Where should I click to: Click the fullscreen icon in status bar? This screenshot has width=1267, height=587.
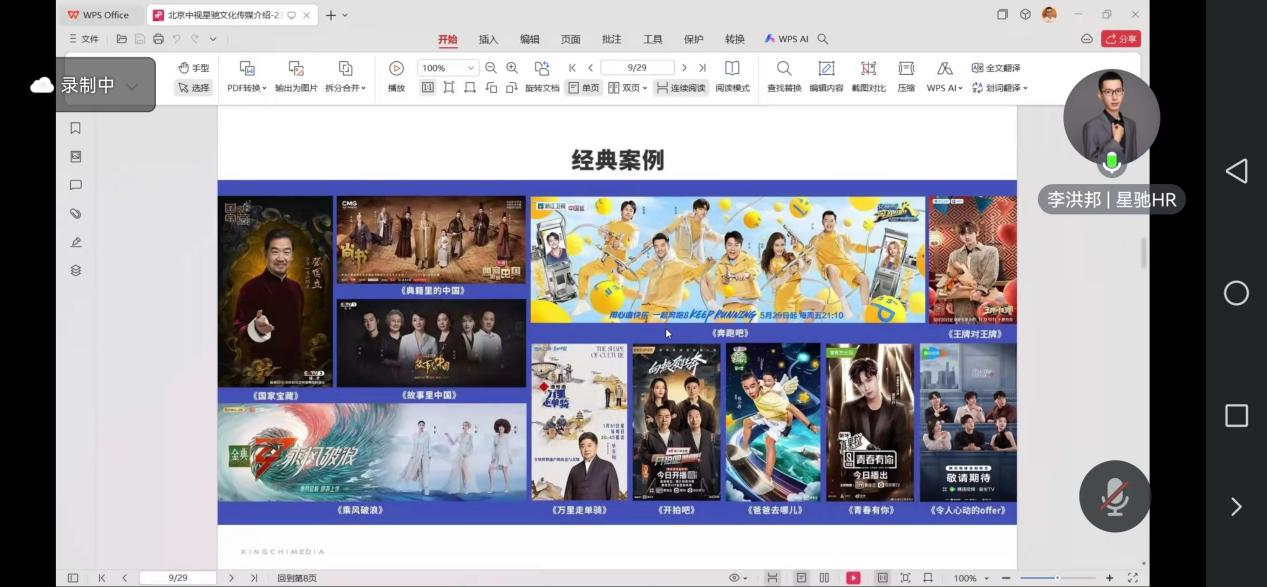1132,578
